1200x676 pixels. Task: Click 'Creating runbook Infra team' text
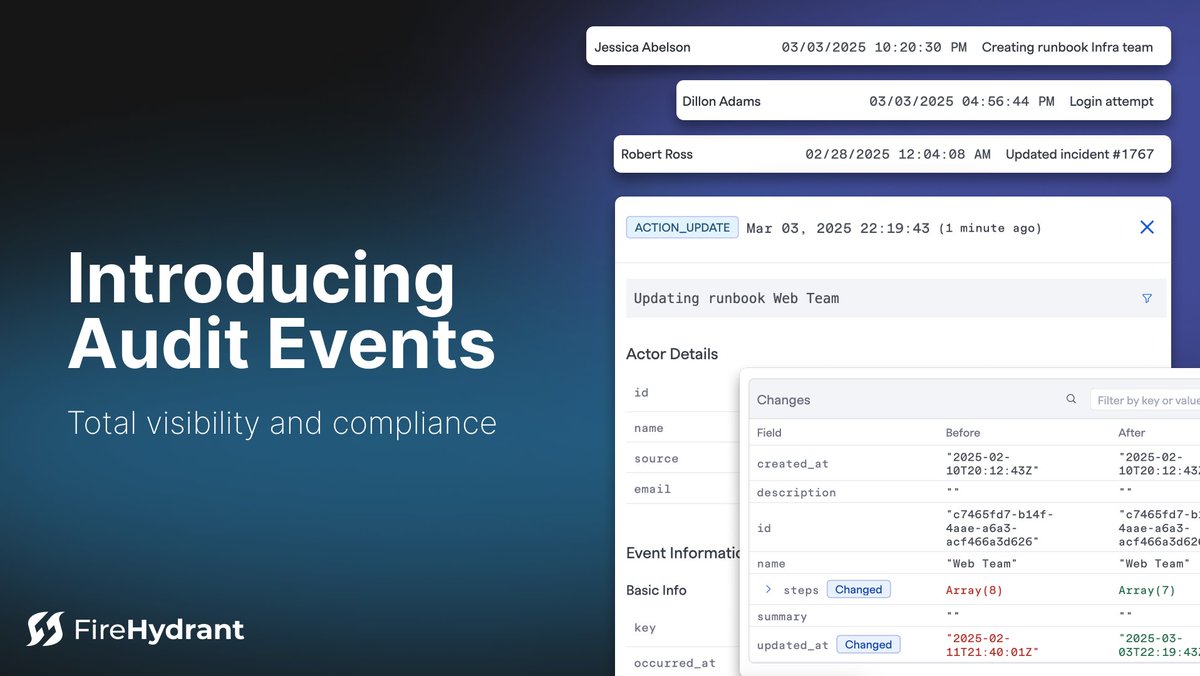point(1067,47)
